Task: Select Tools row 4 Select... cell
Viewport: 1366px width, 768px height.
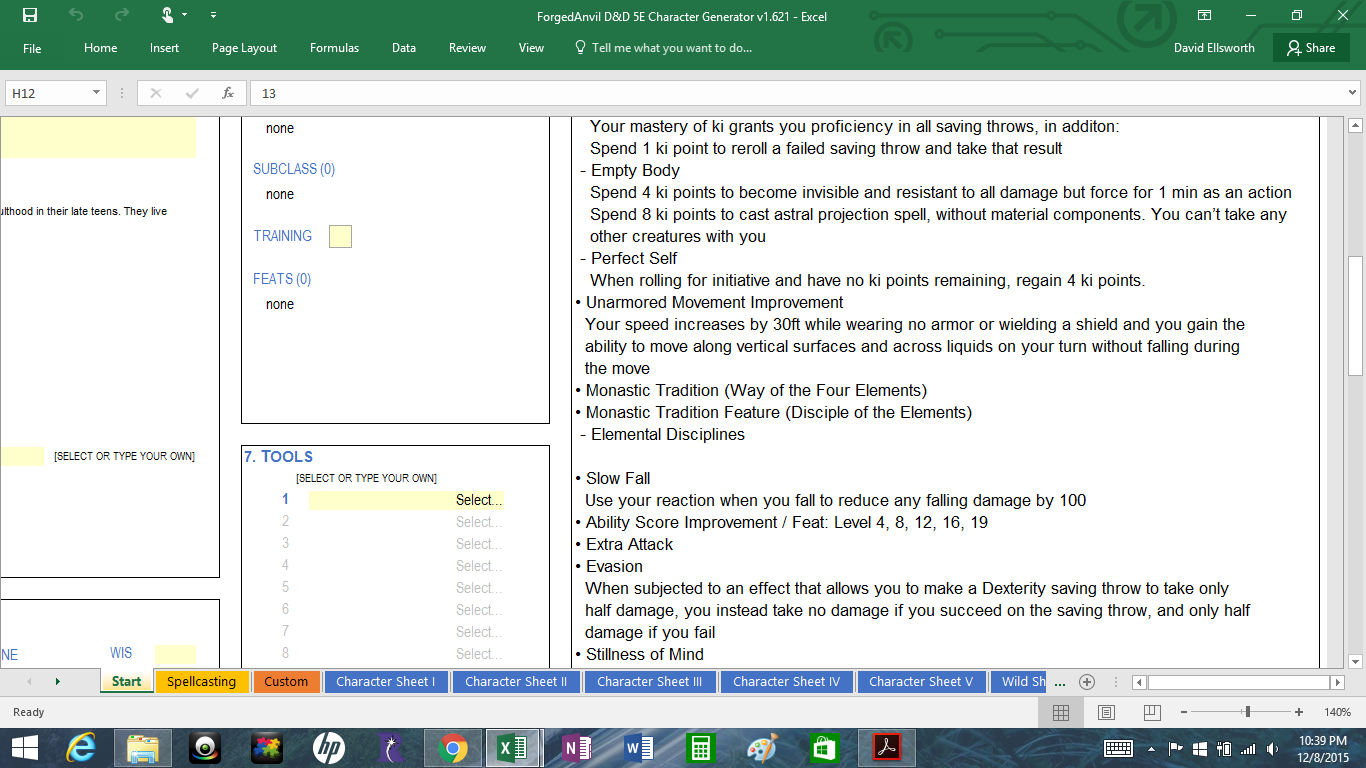Action: (406, 566)
